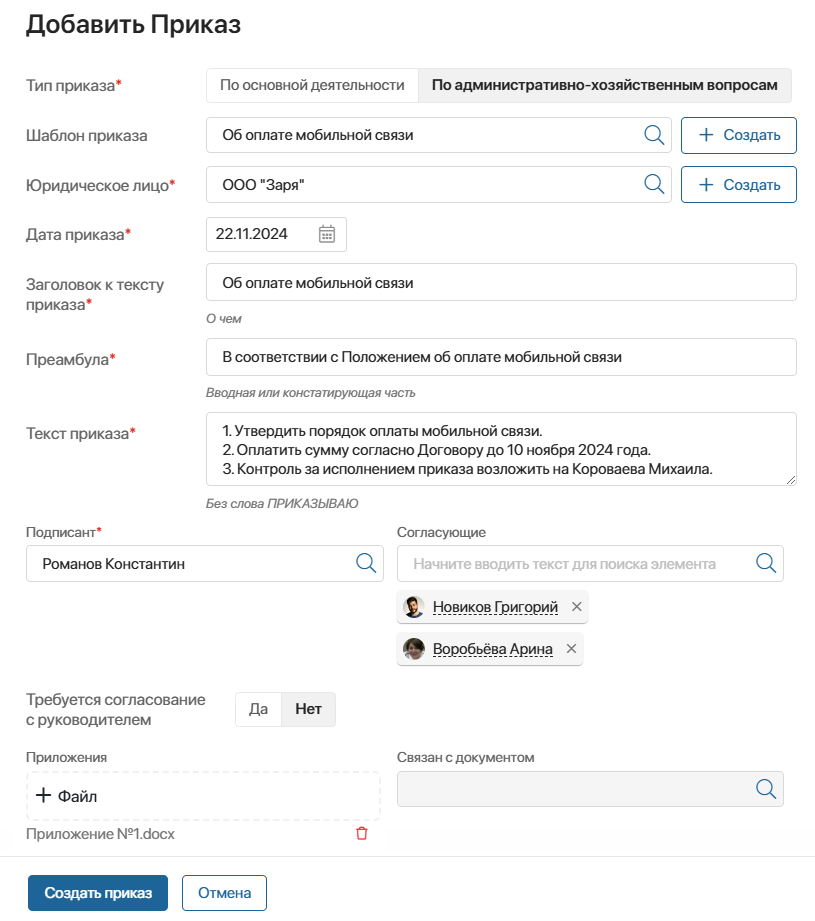Click into the preamble text field
Image resolution: width=815 pixels, height=921 pixels.
[x=501, y=357]
